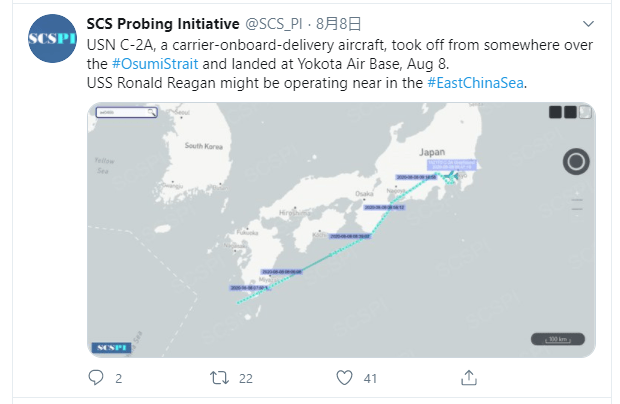Click the magnifier icon in map search

(x=151, y=114)
